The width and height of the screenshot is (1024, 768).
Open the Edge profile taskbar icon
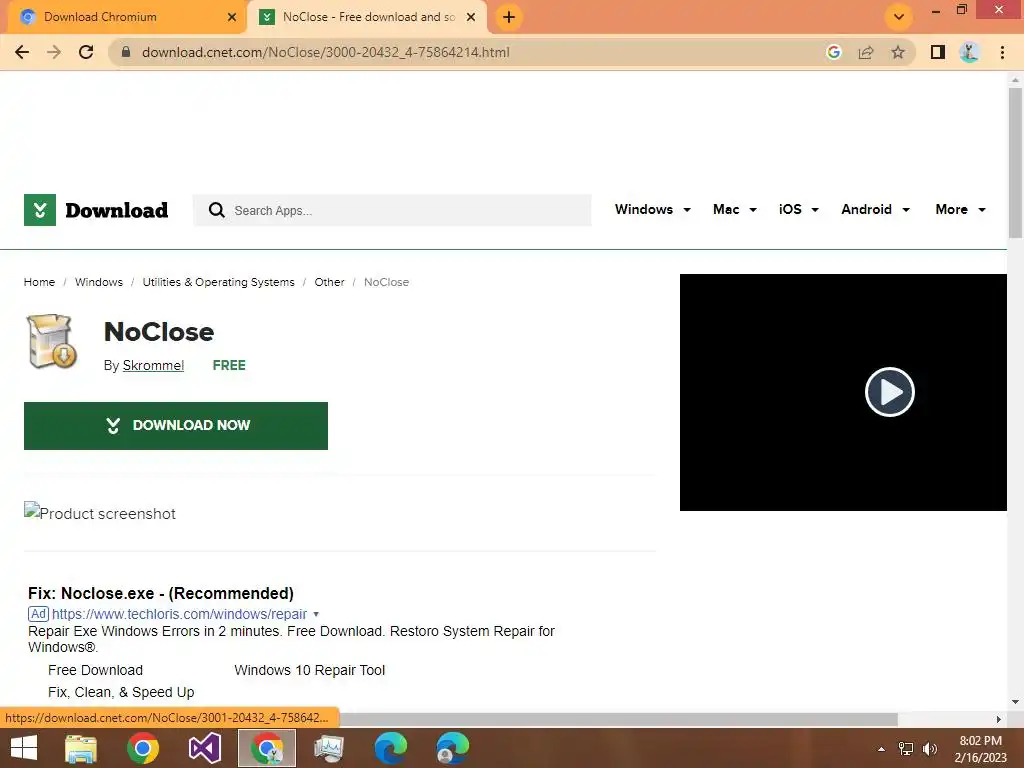453,748
